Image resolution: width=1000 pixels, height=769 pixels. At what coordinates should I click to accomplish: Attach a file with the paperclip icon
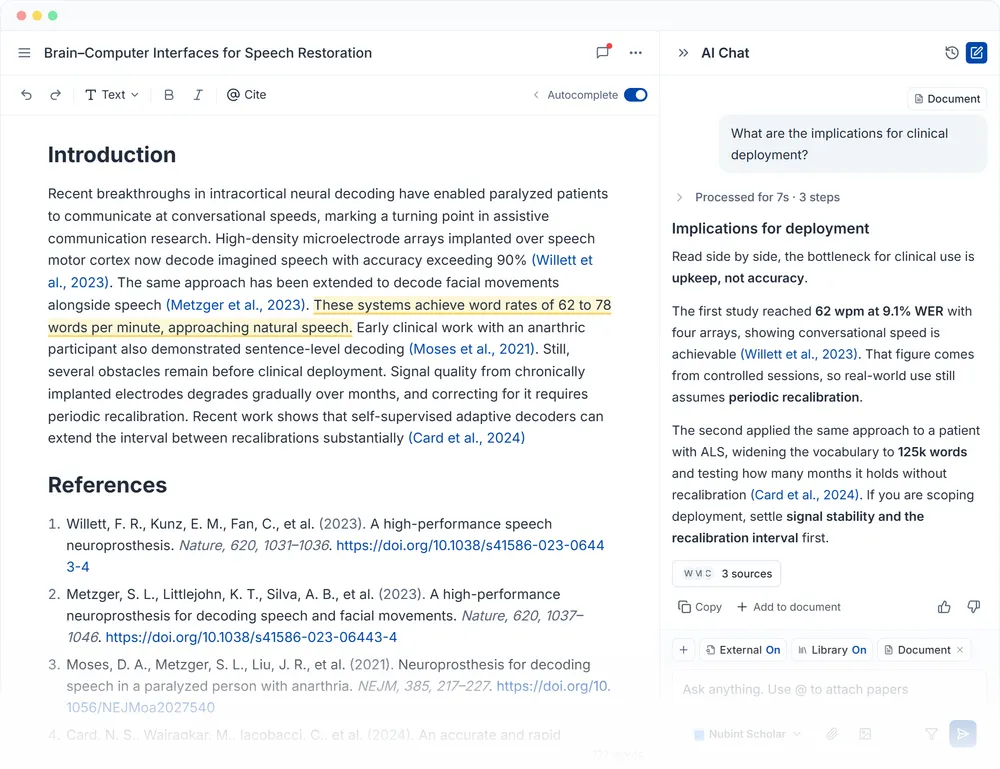[832, 734]
